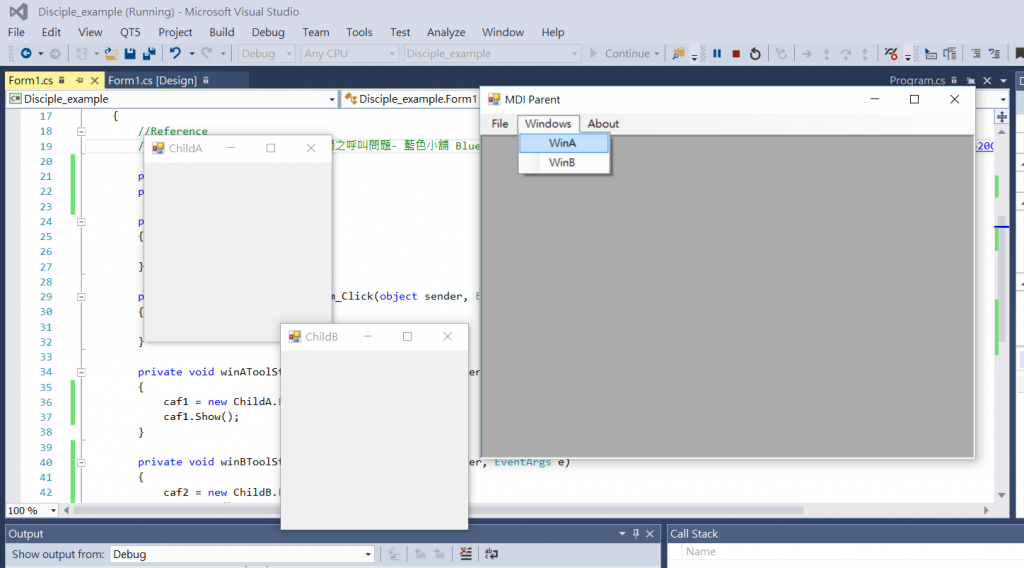Open the Solution Configurations Debug dropdown

pyautogui.click(x=267, y=54)
